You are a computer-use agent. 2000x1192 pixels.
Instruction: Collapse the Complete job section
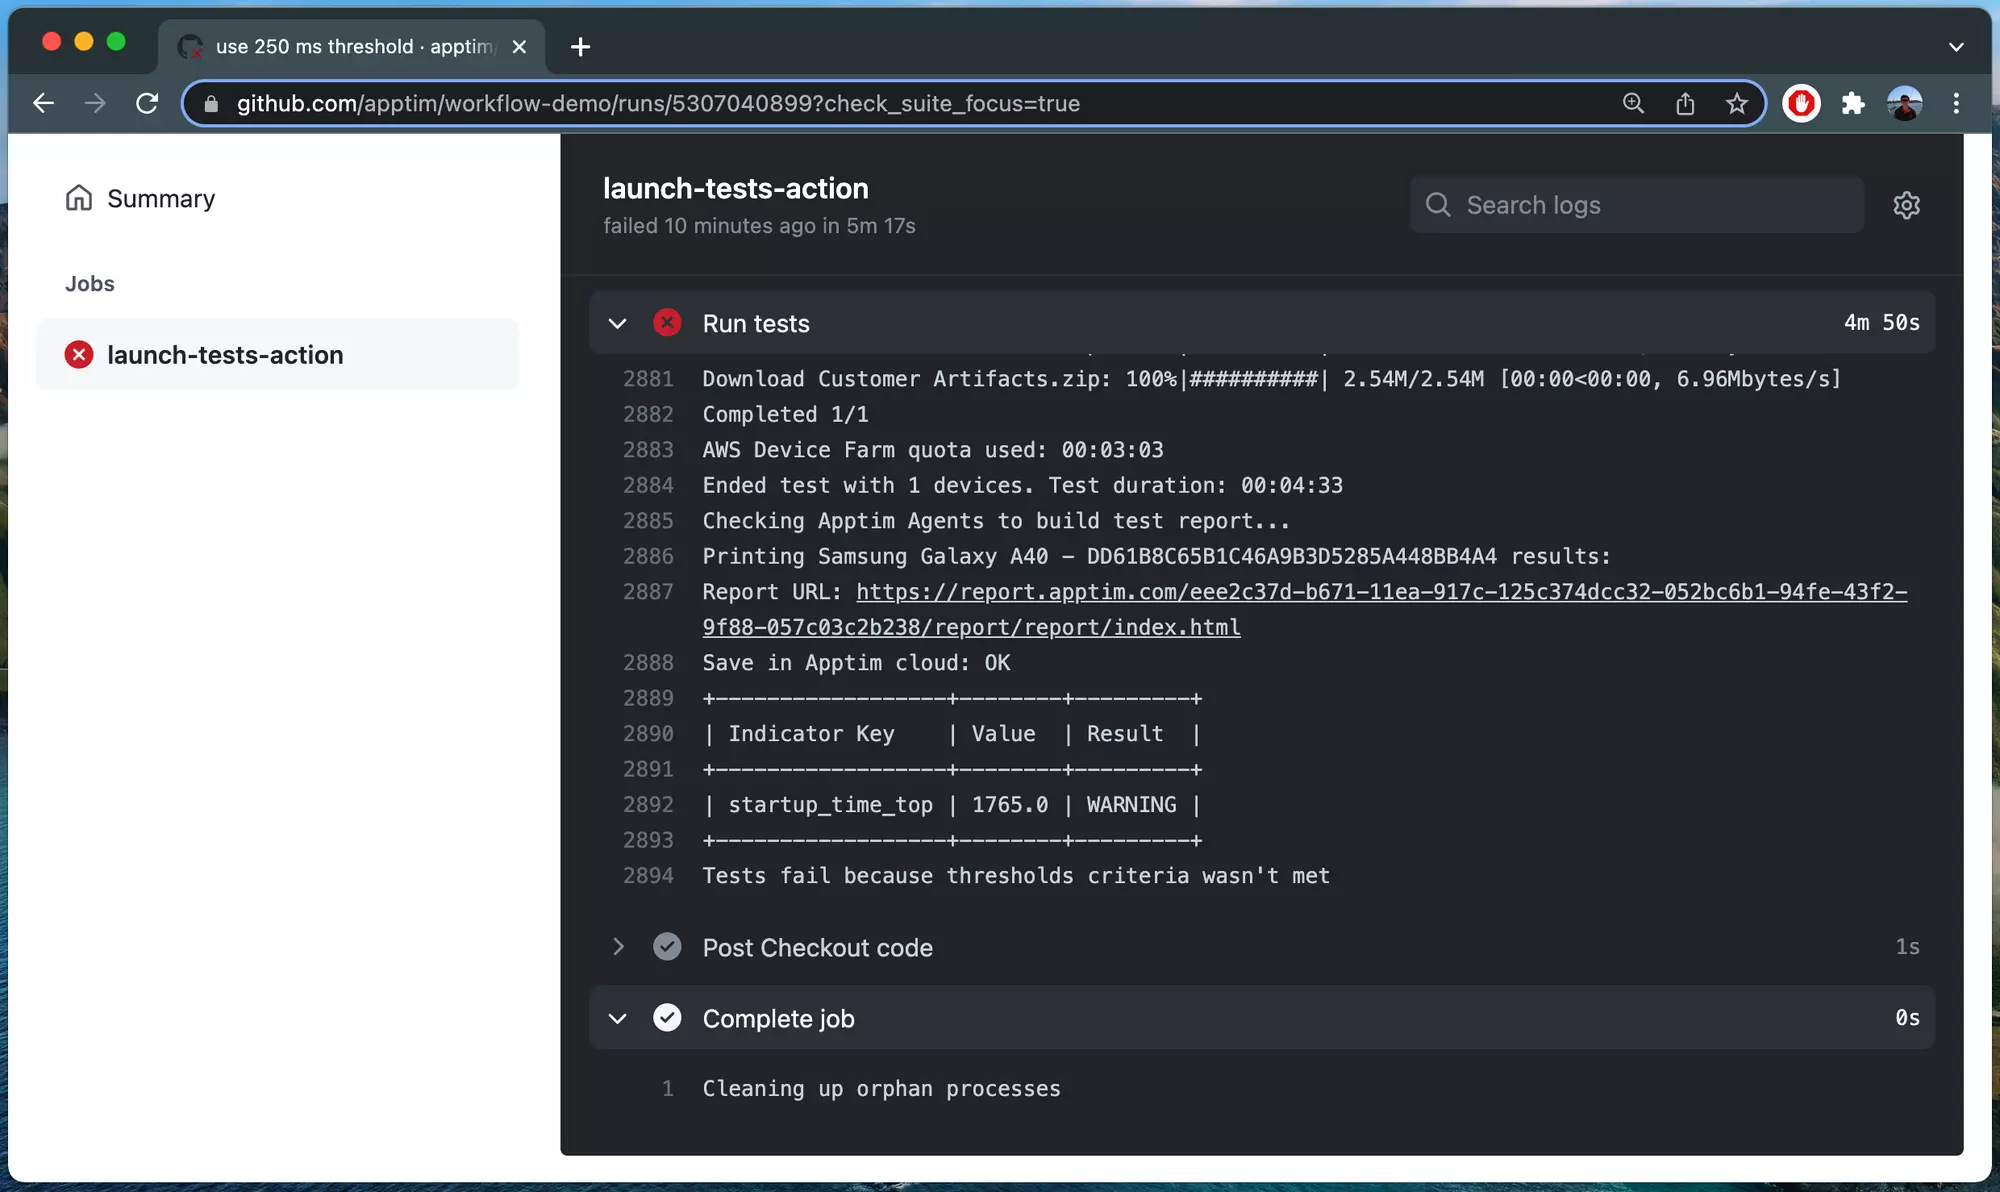pos(618,1018)
